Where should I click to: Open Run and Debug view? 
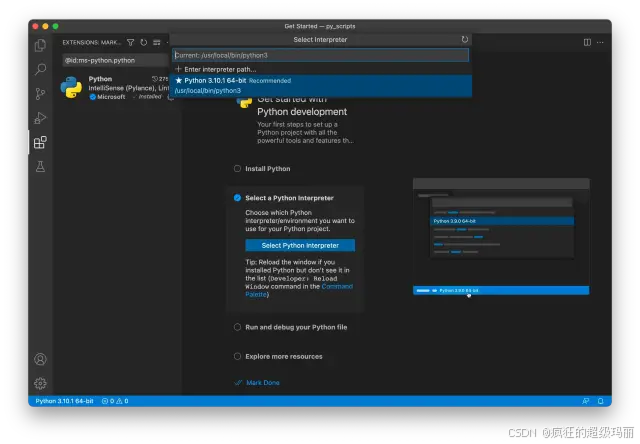pyautogui.click(x=40, y=118)
